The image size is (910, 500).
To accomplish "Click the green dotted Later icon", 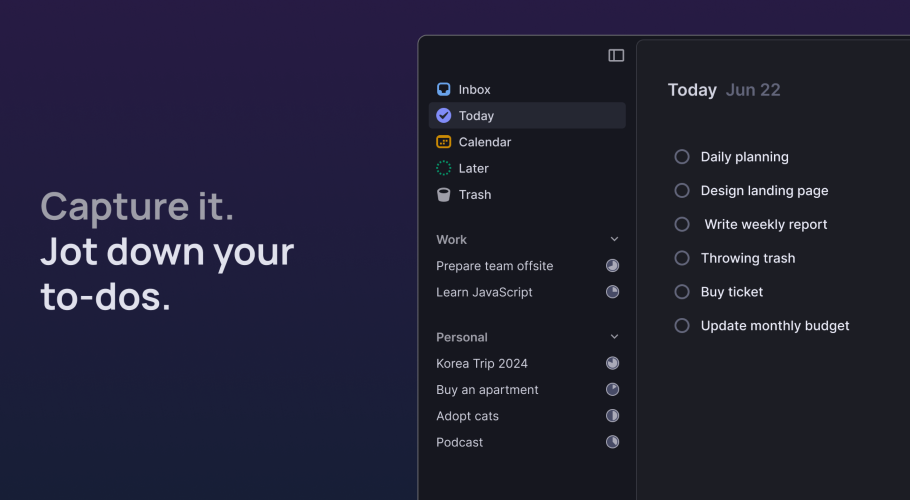I will click(x=443, y=168).
